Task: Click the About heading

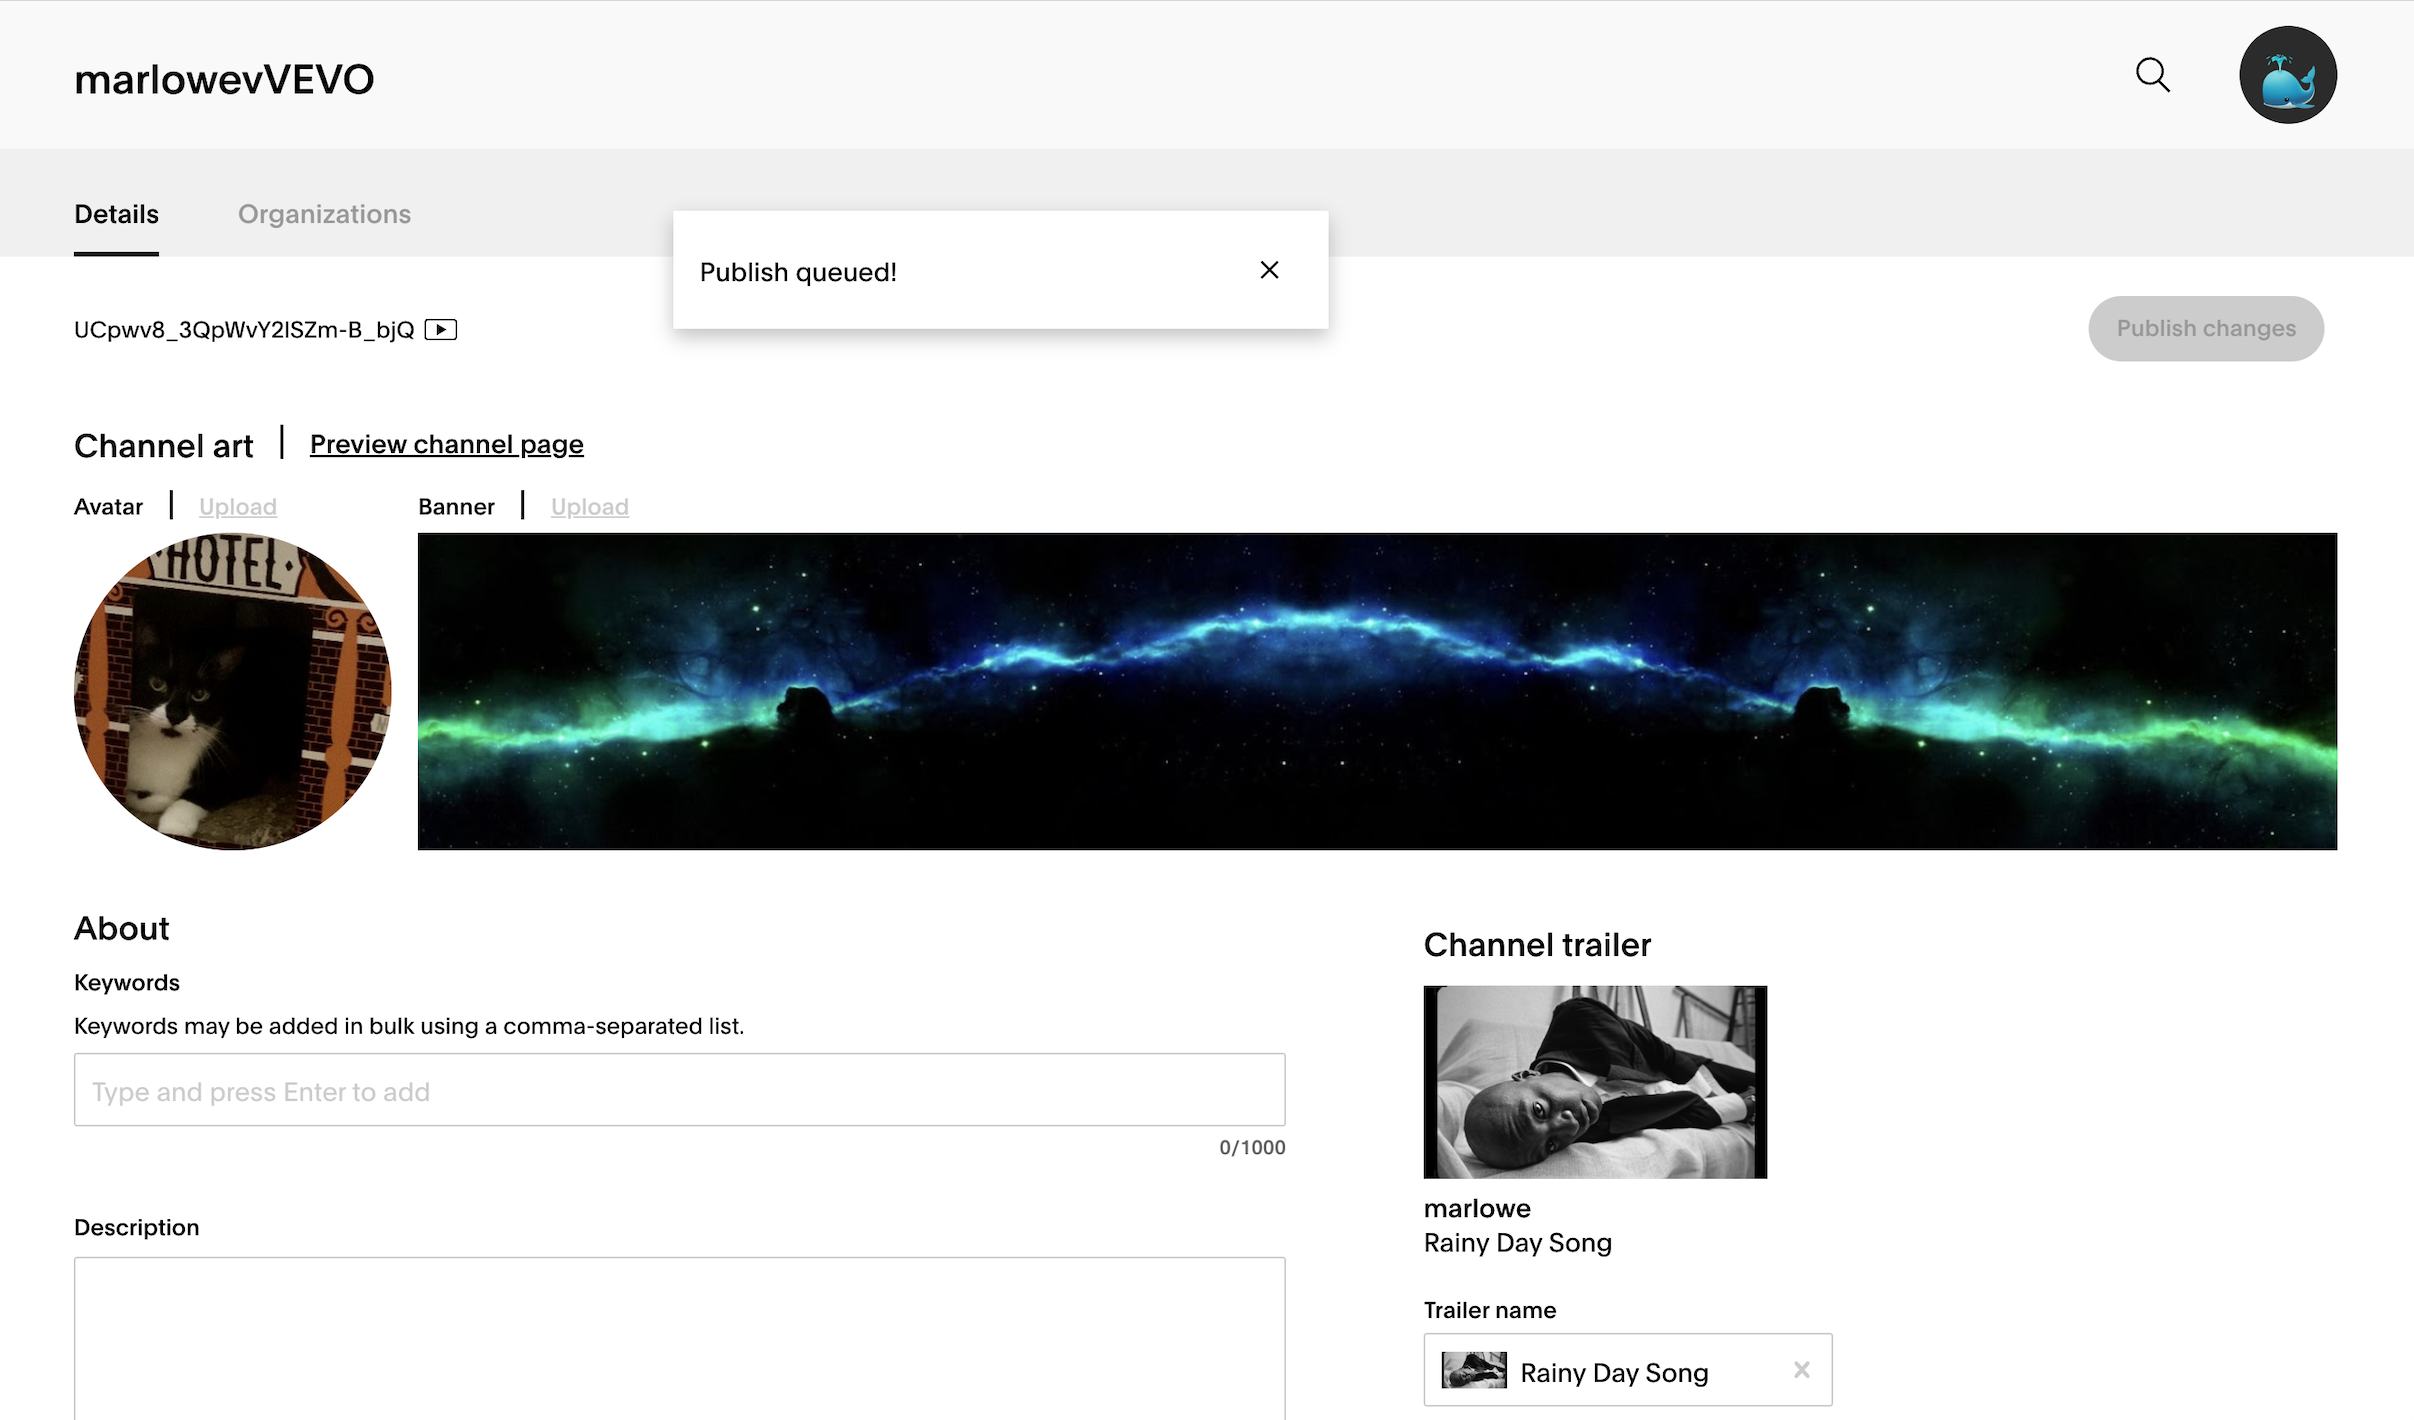Action: 122,928
